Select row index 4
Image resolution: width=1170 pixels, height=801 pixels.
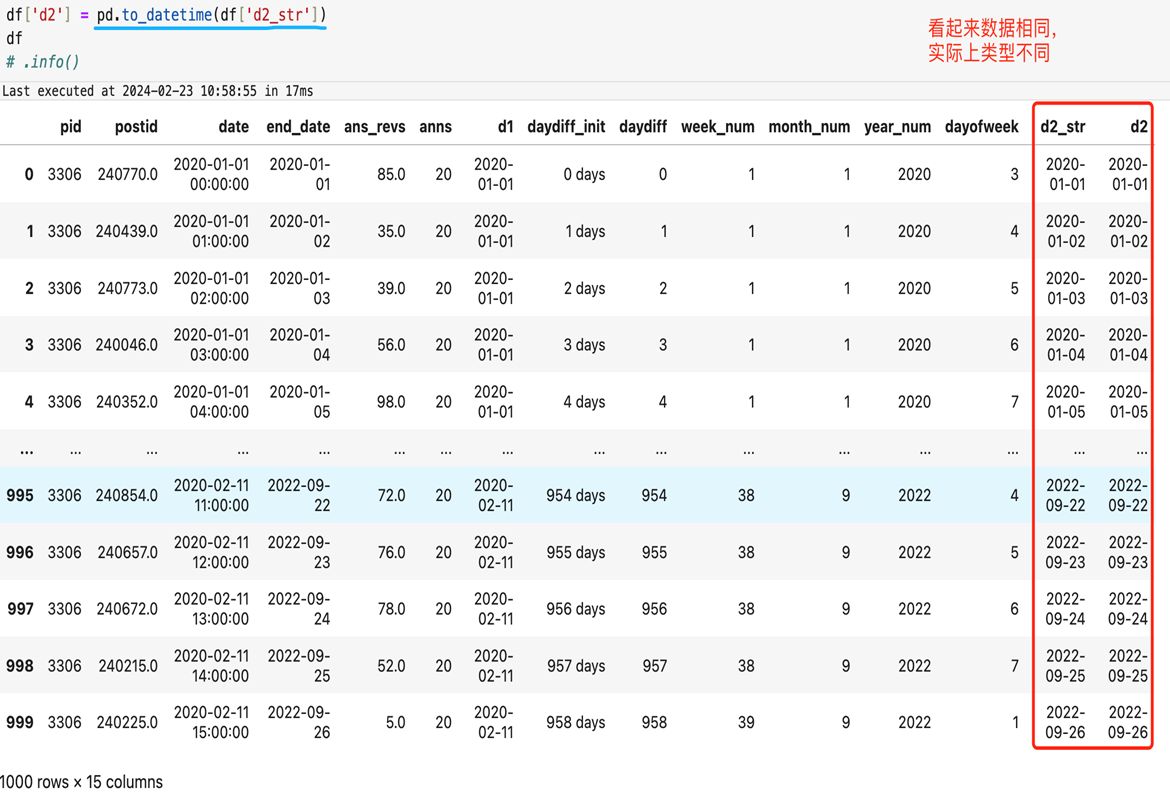tap(29, 402)
